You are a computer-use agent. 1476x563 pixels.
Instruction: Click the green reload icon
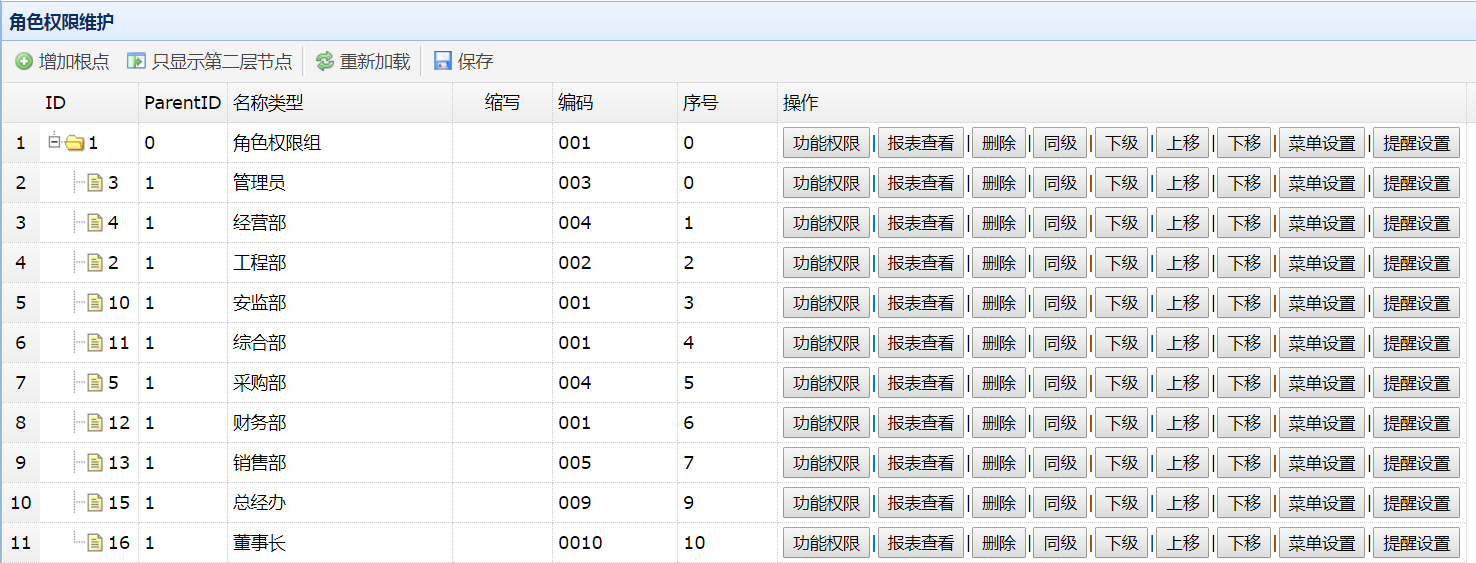[324, 62]
